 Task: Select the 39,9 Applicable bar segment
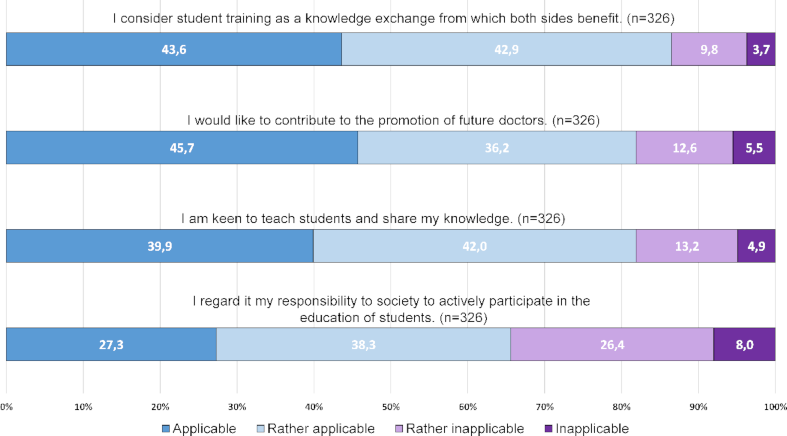coord(160,245)
